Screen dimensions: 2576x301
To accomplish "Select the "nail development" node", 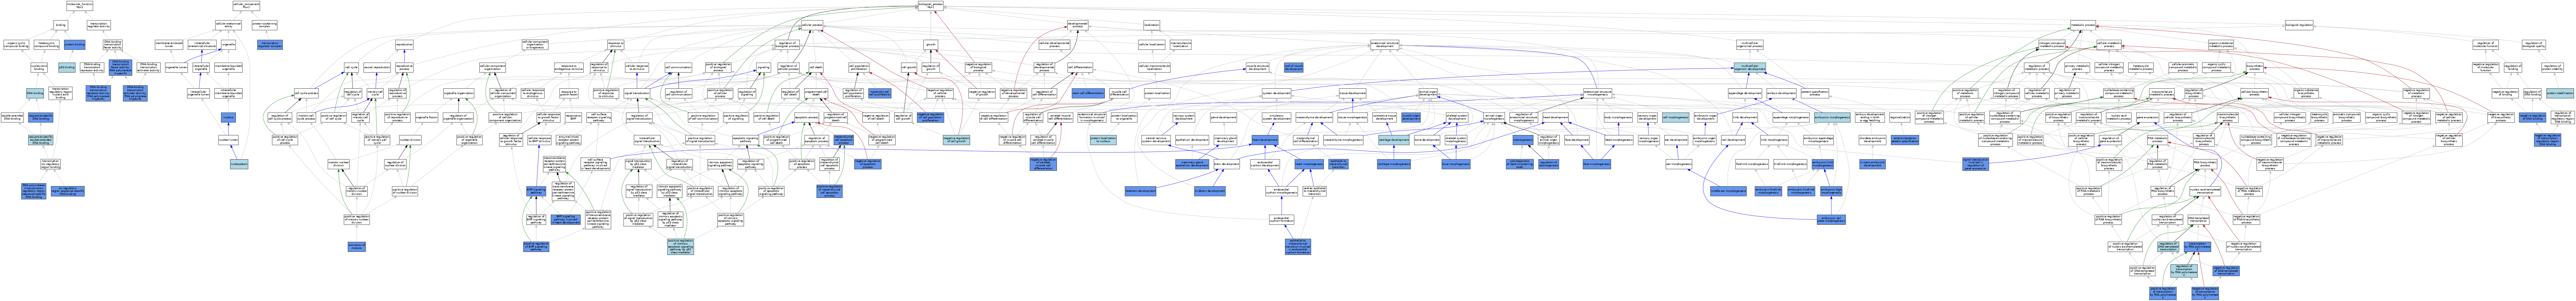I will coord(1733,140).
